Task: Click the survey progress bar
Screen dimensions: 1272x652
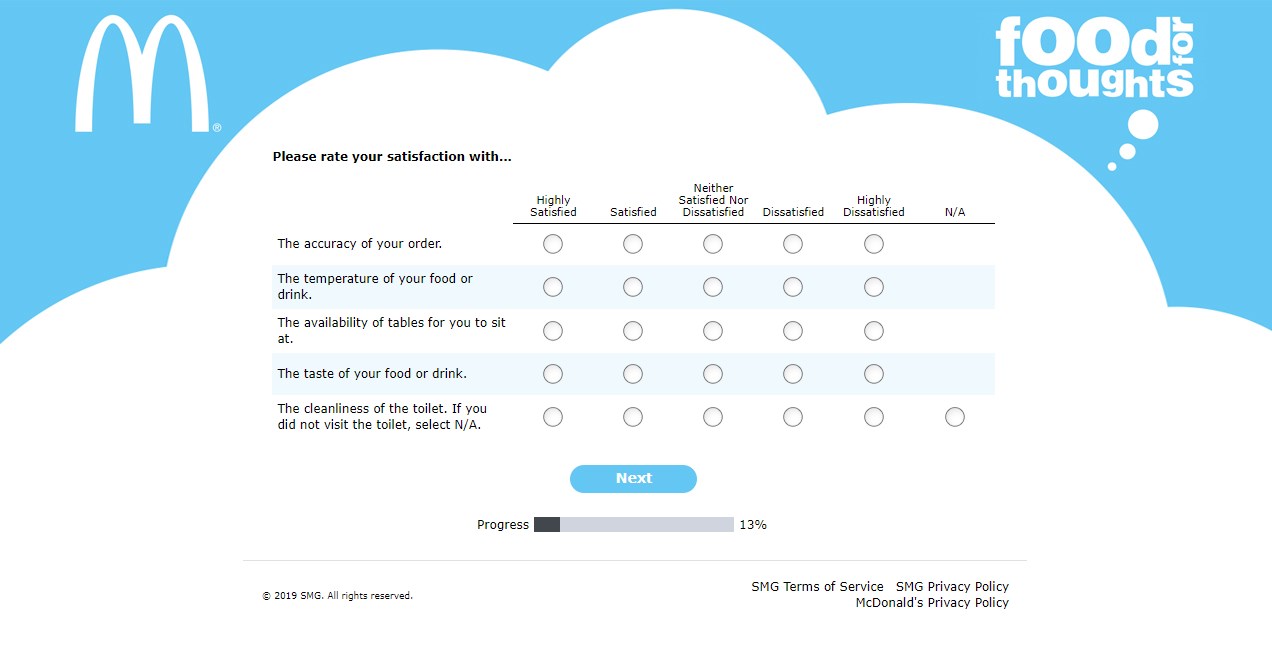Action: [x=634, y=525]
